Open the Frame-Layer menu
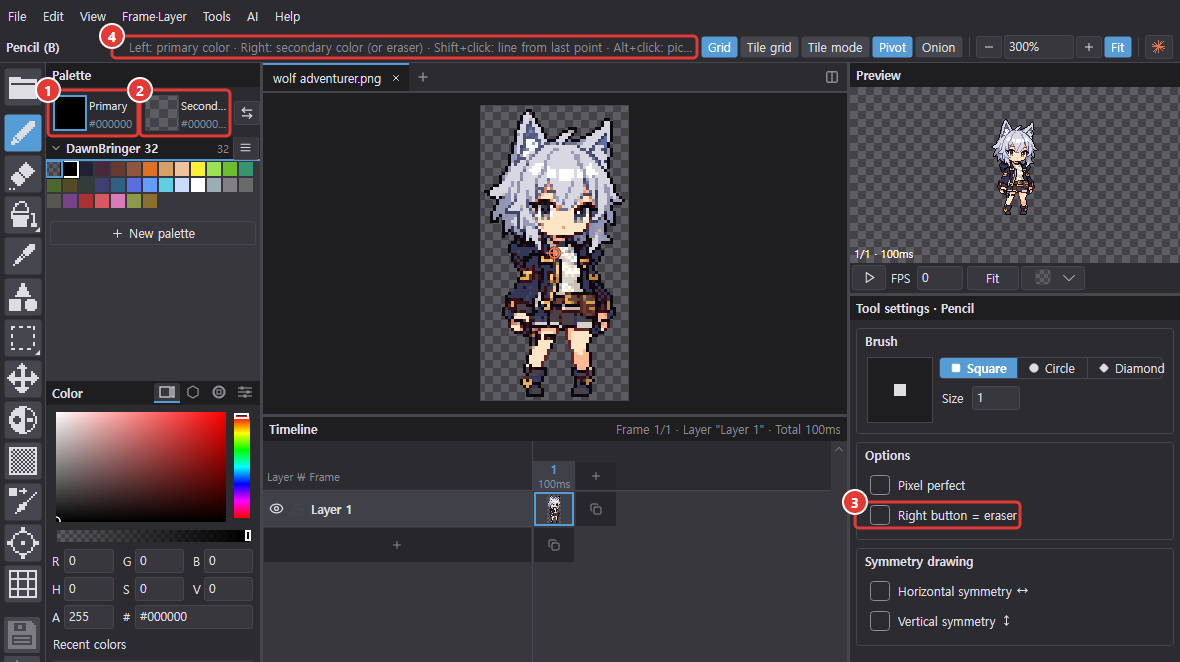 point(154,16)
